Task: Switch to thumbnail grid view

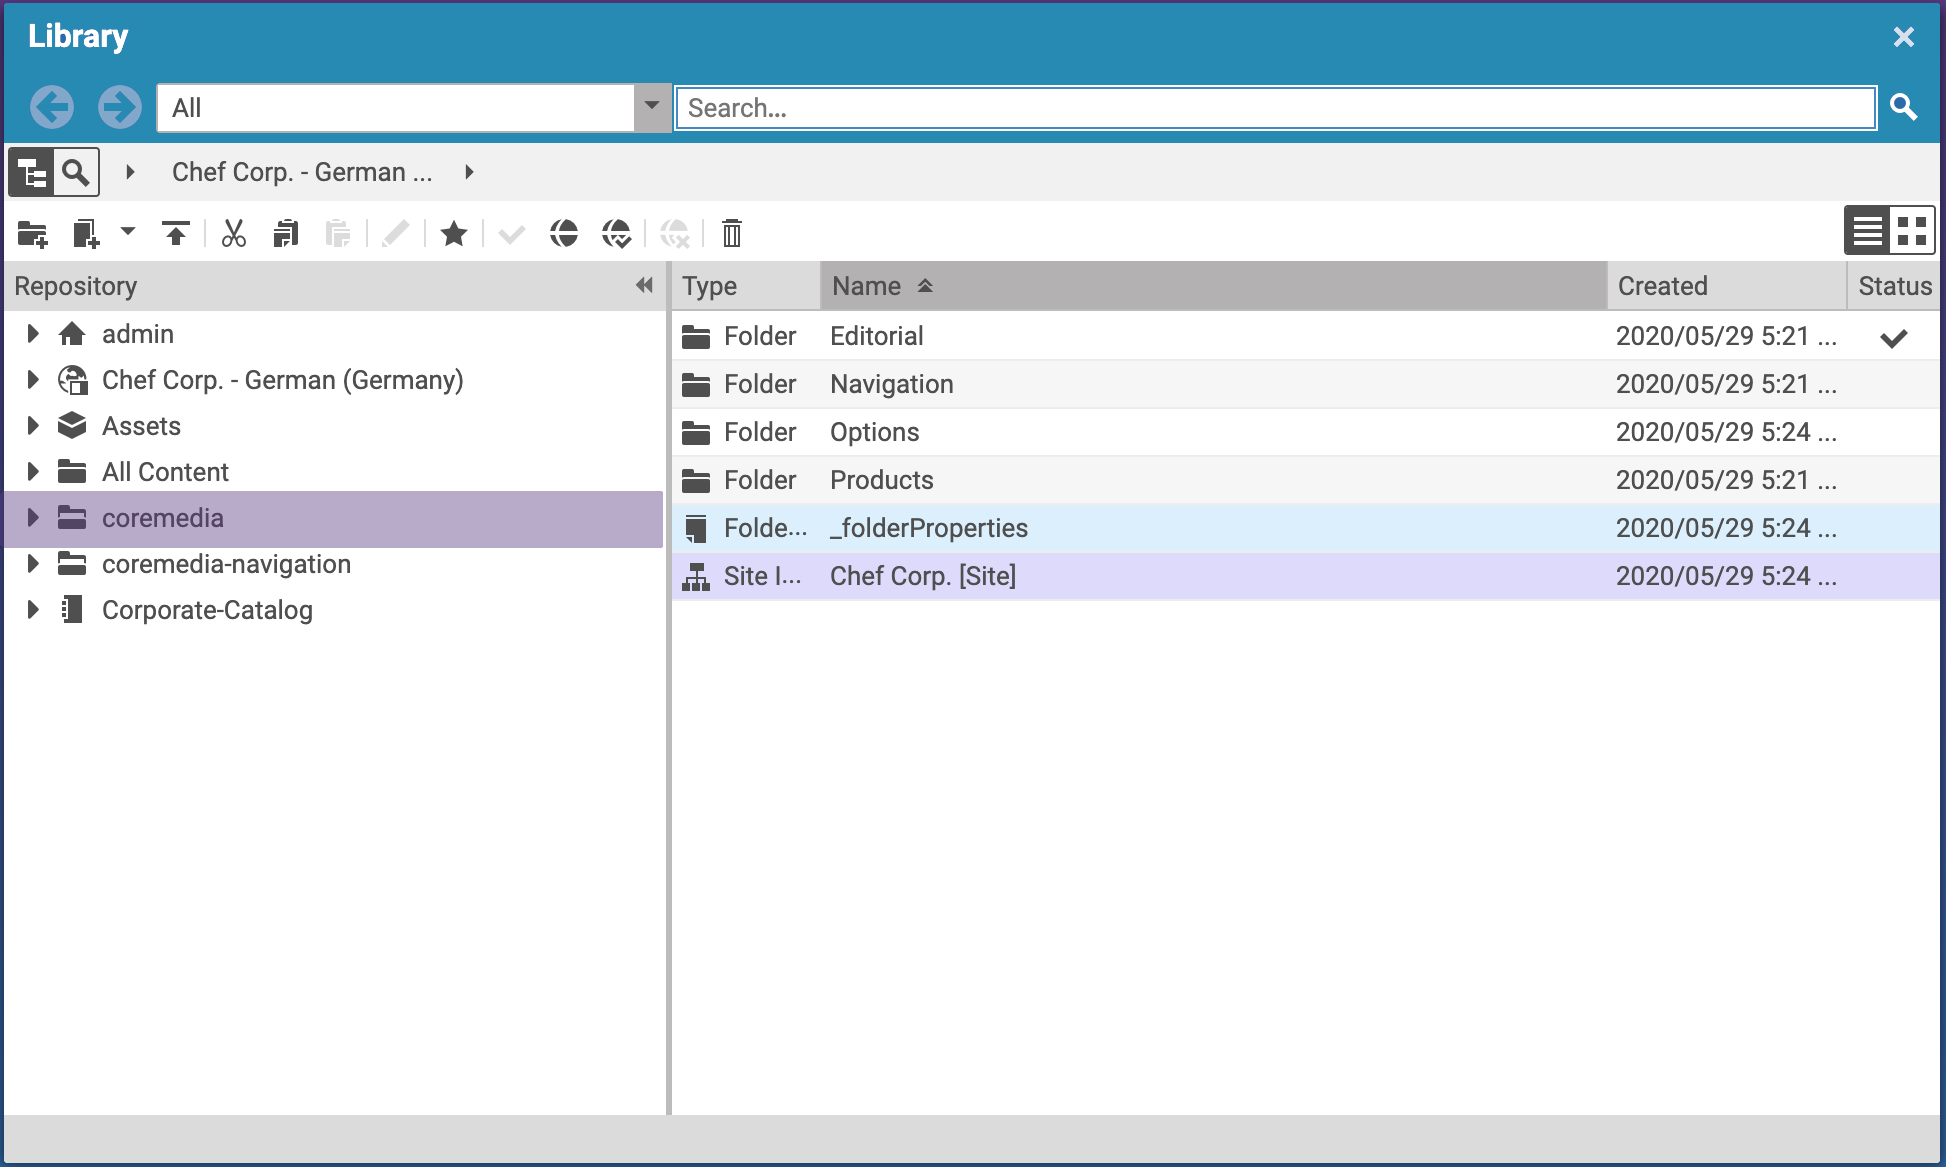Action: 1912,230
